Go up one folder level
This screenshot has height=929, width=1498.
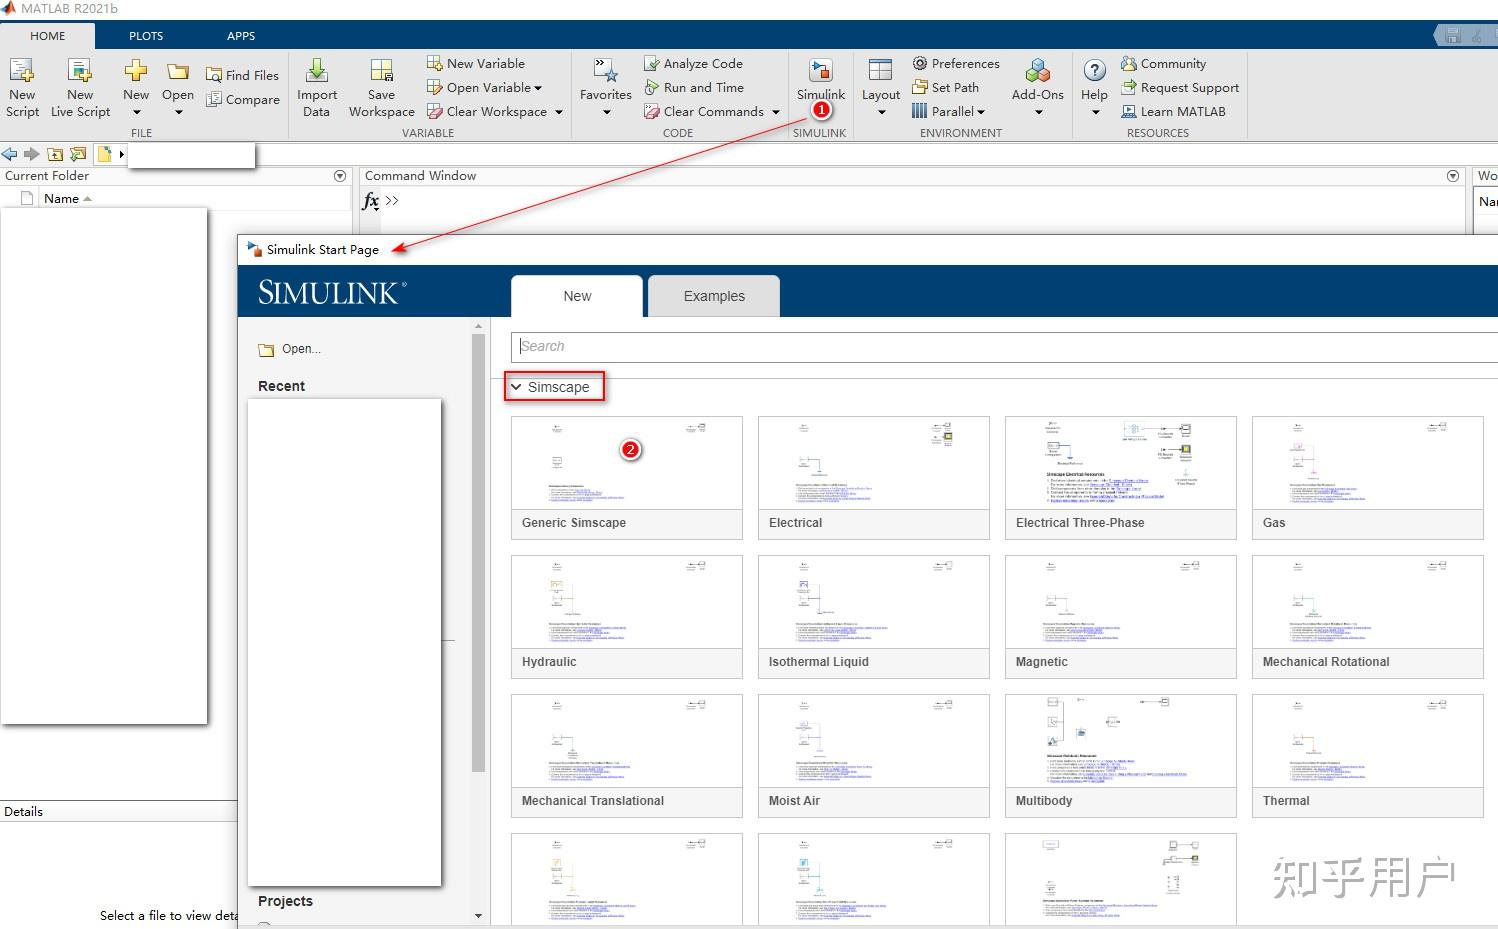(x=55, y=154)
